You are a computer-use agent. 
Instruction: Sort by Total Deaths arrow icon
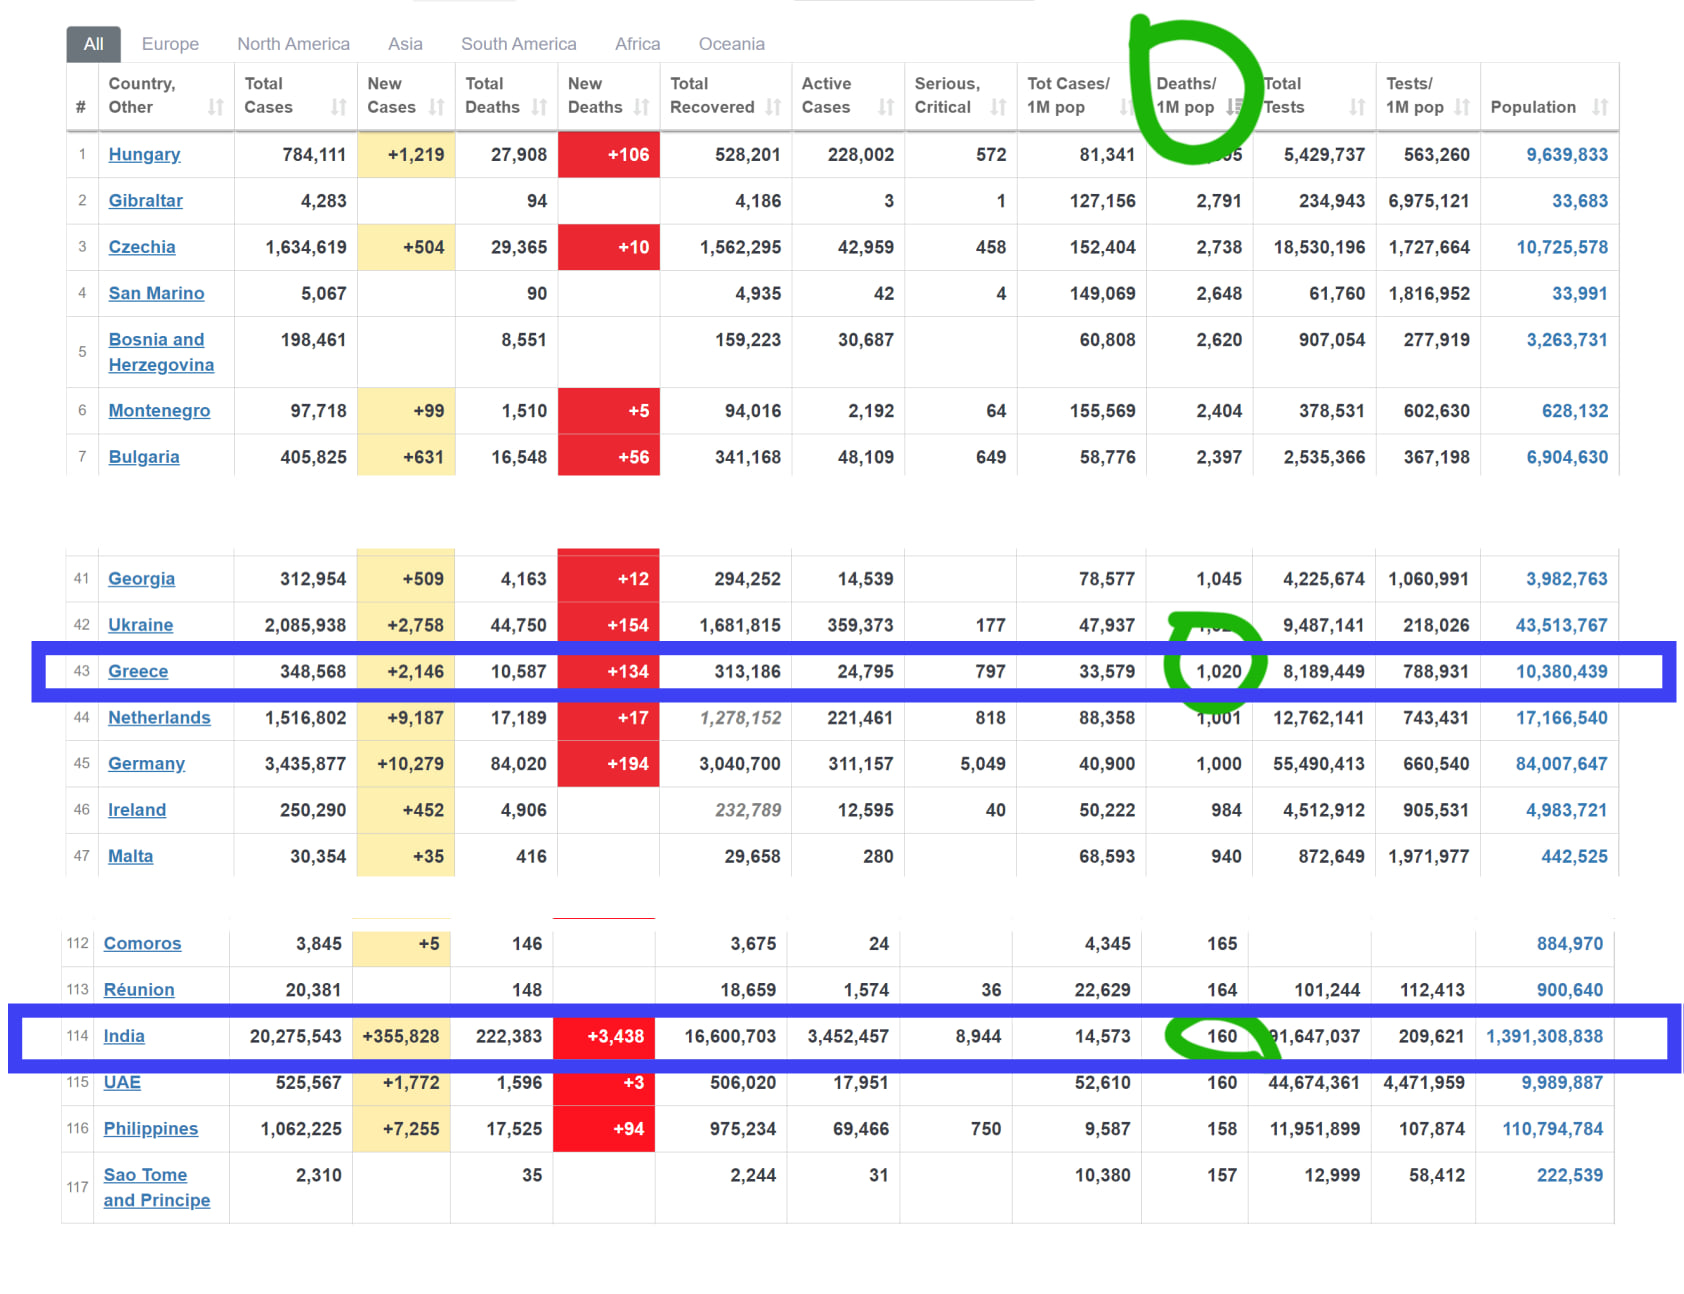tap(540, 107)
